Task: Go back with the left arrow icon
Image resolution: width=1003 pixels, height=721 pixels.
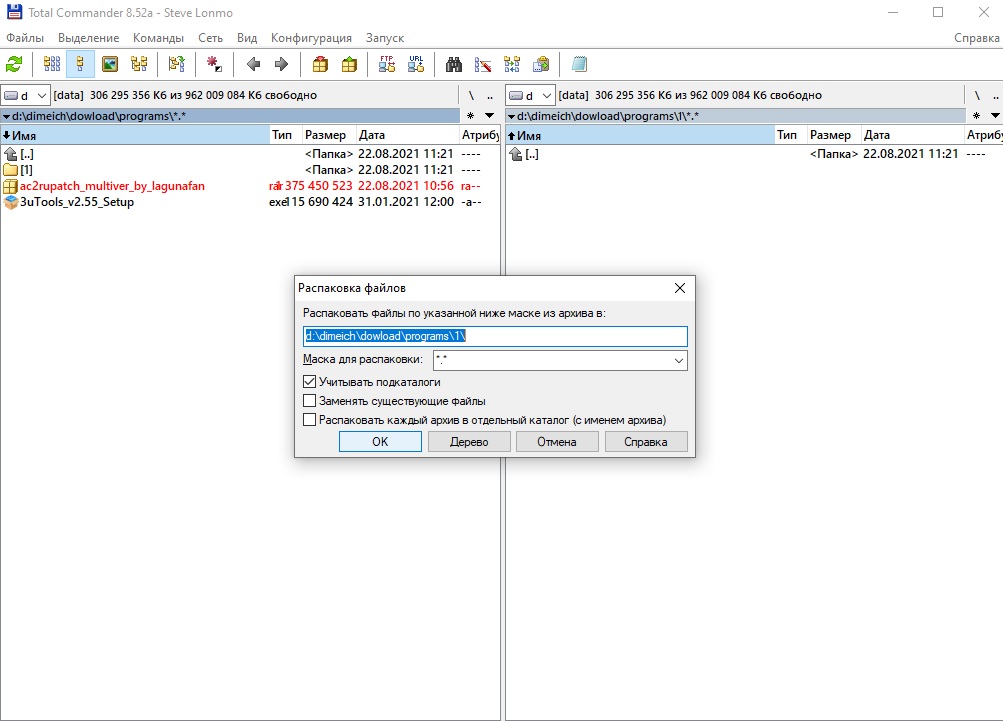Action: pos(253,64)
